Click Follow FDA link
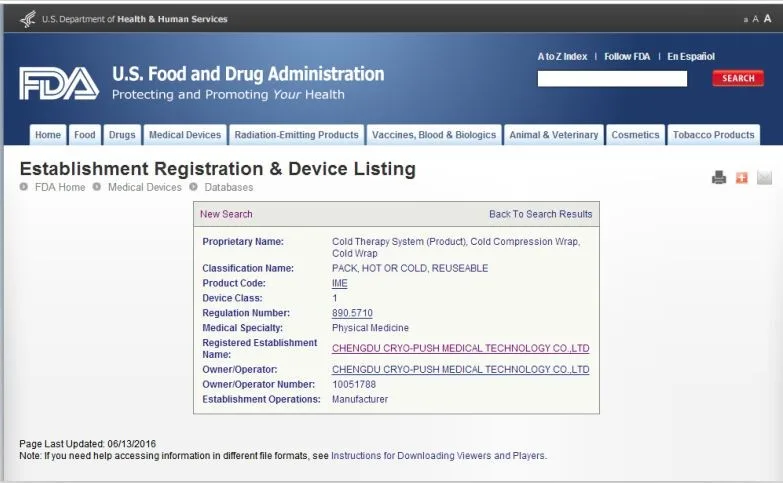The height and width of the screenshot is (483, 783). point(627,56)
